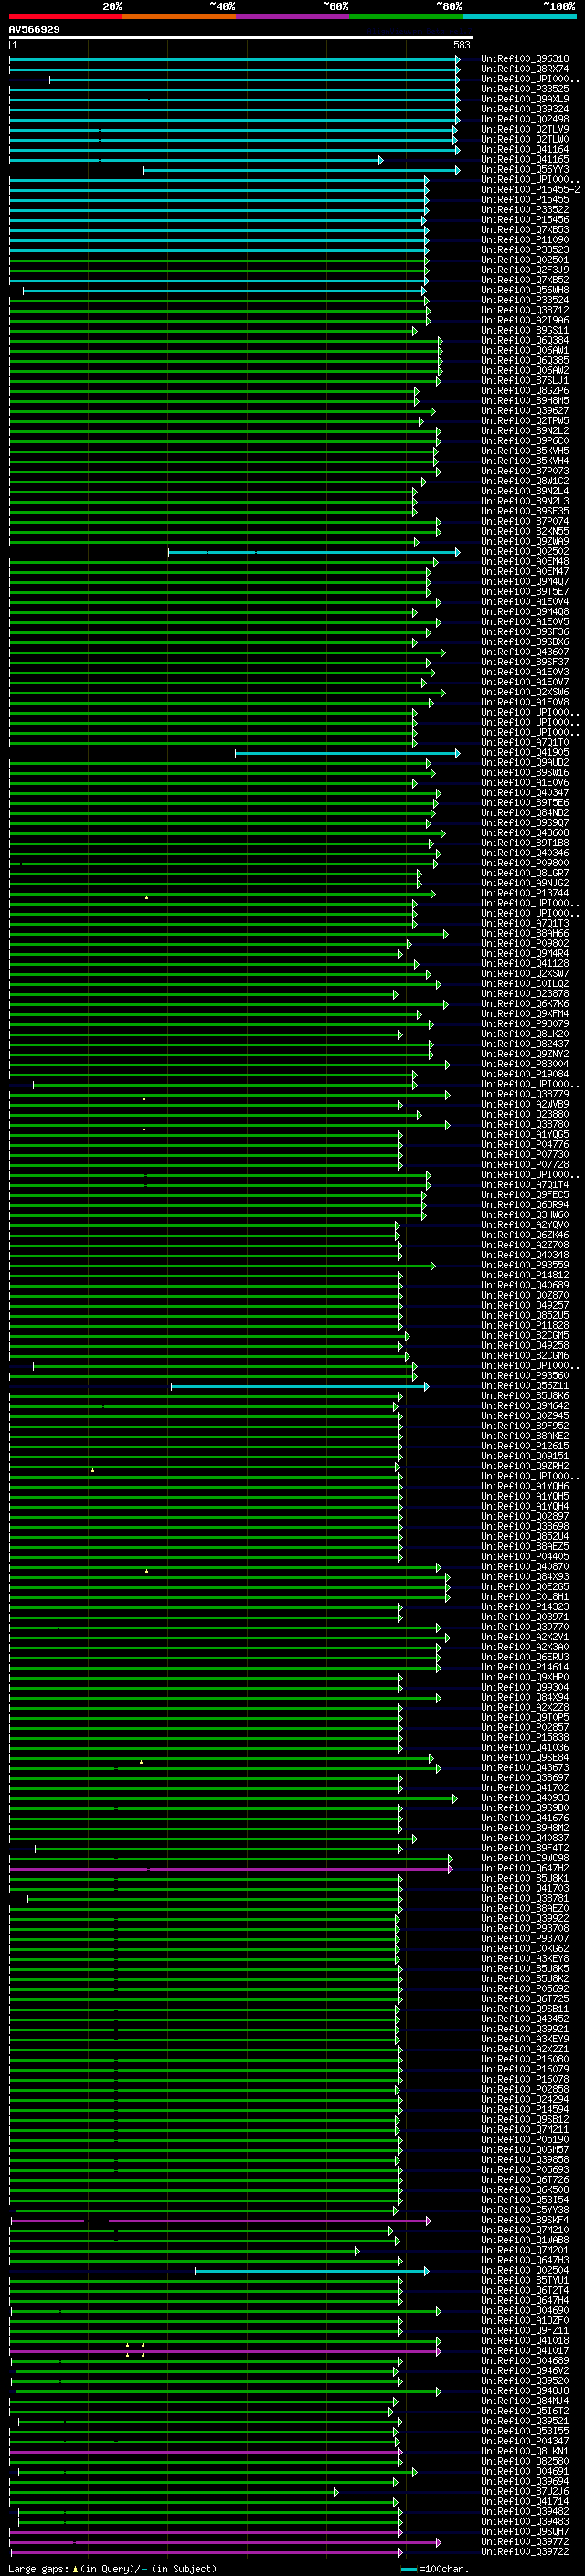The height and width of the screenshot is (2576, 585).
Task: Click label UniRef100_Q41018
Action: [525, 2340]
